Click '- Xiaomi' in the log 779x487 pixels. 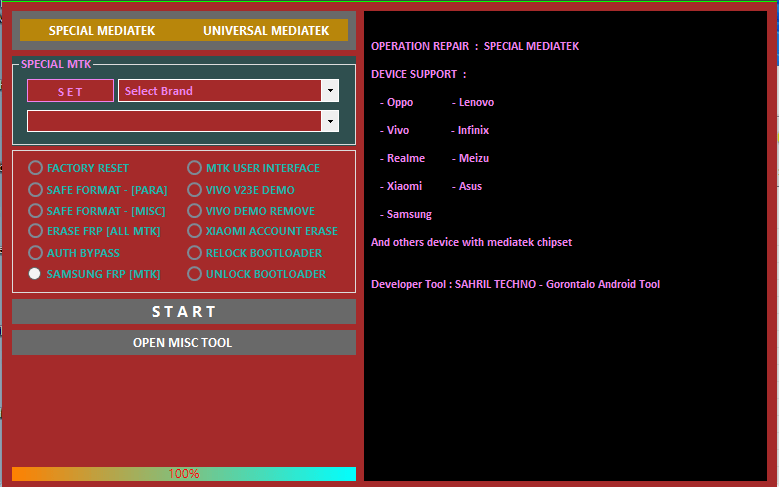coord(401,186)
